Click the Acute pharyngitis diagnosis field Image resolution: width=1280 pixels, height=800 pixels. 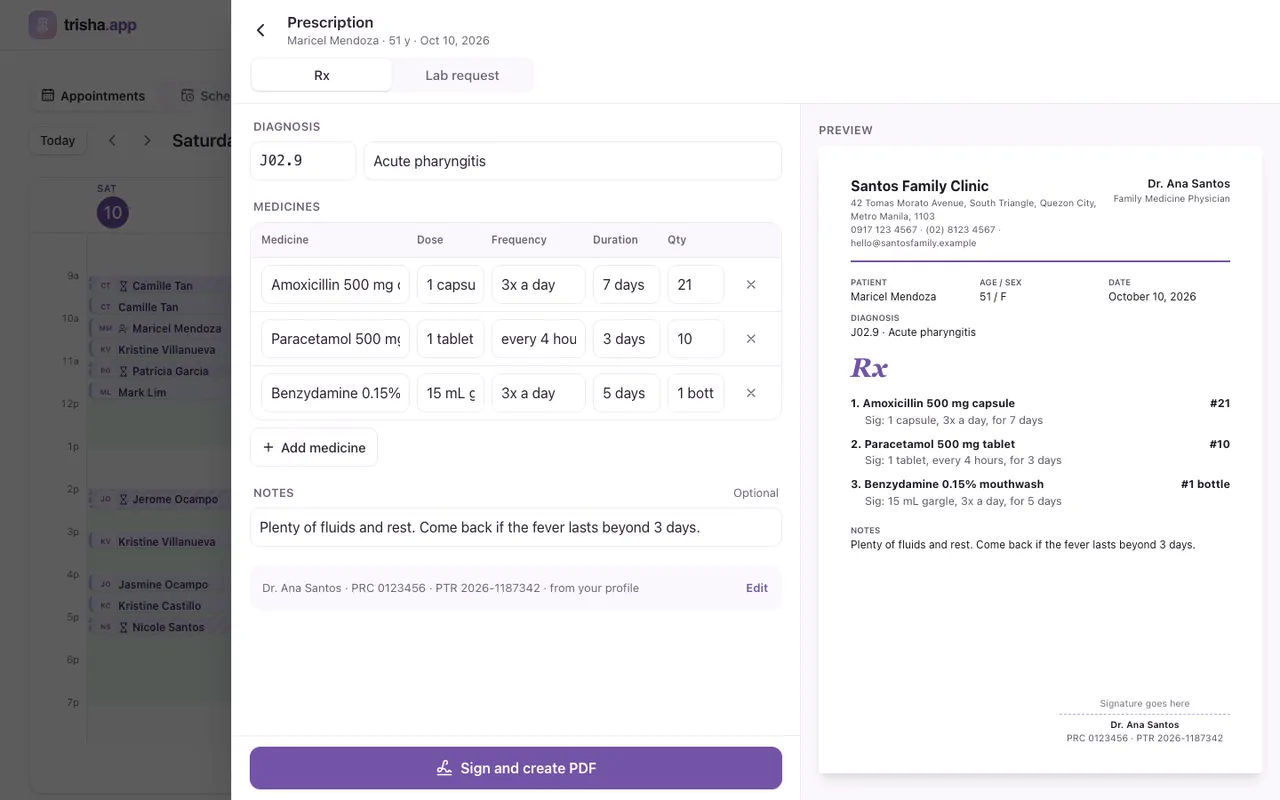[573, 161]
